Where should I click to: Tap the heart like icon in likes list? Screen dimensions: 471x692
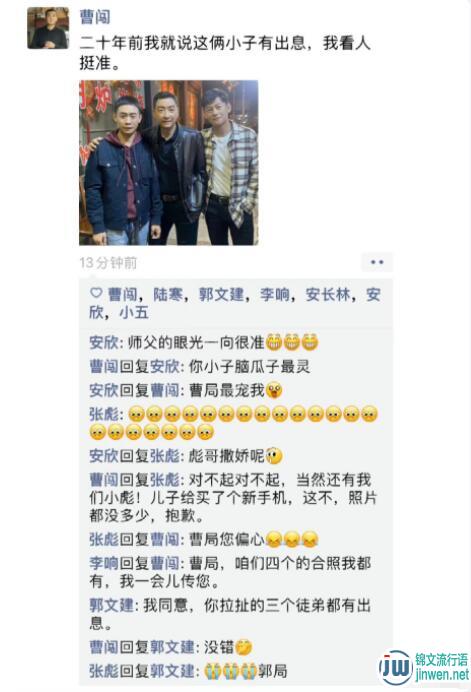pyautogui.click(x=96, y=293)
